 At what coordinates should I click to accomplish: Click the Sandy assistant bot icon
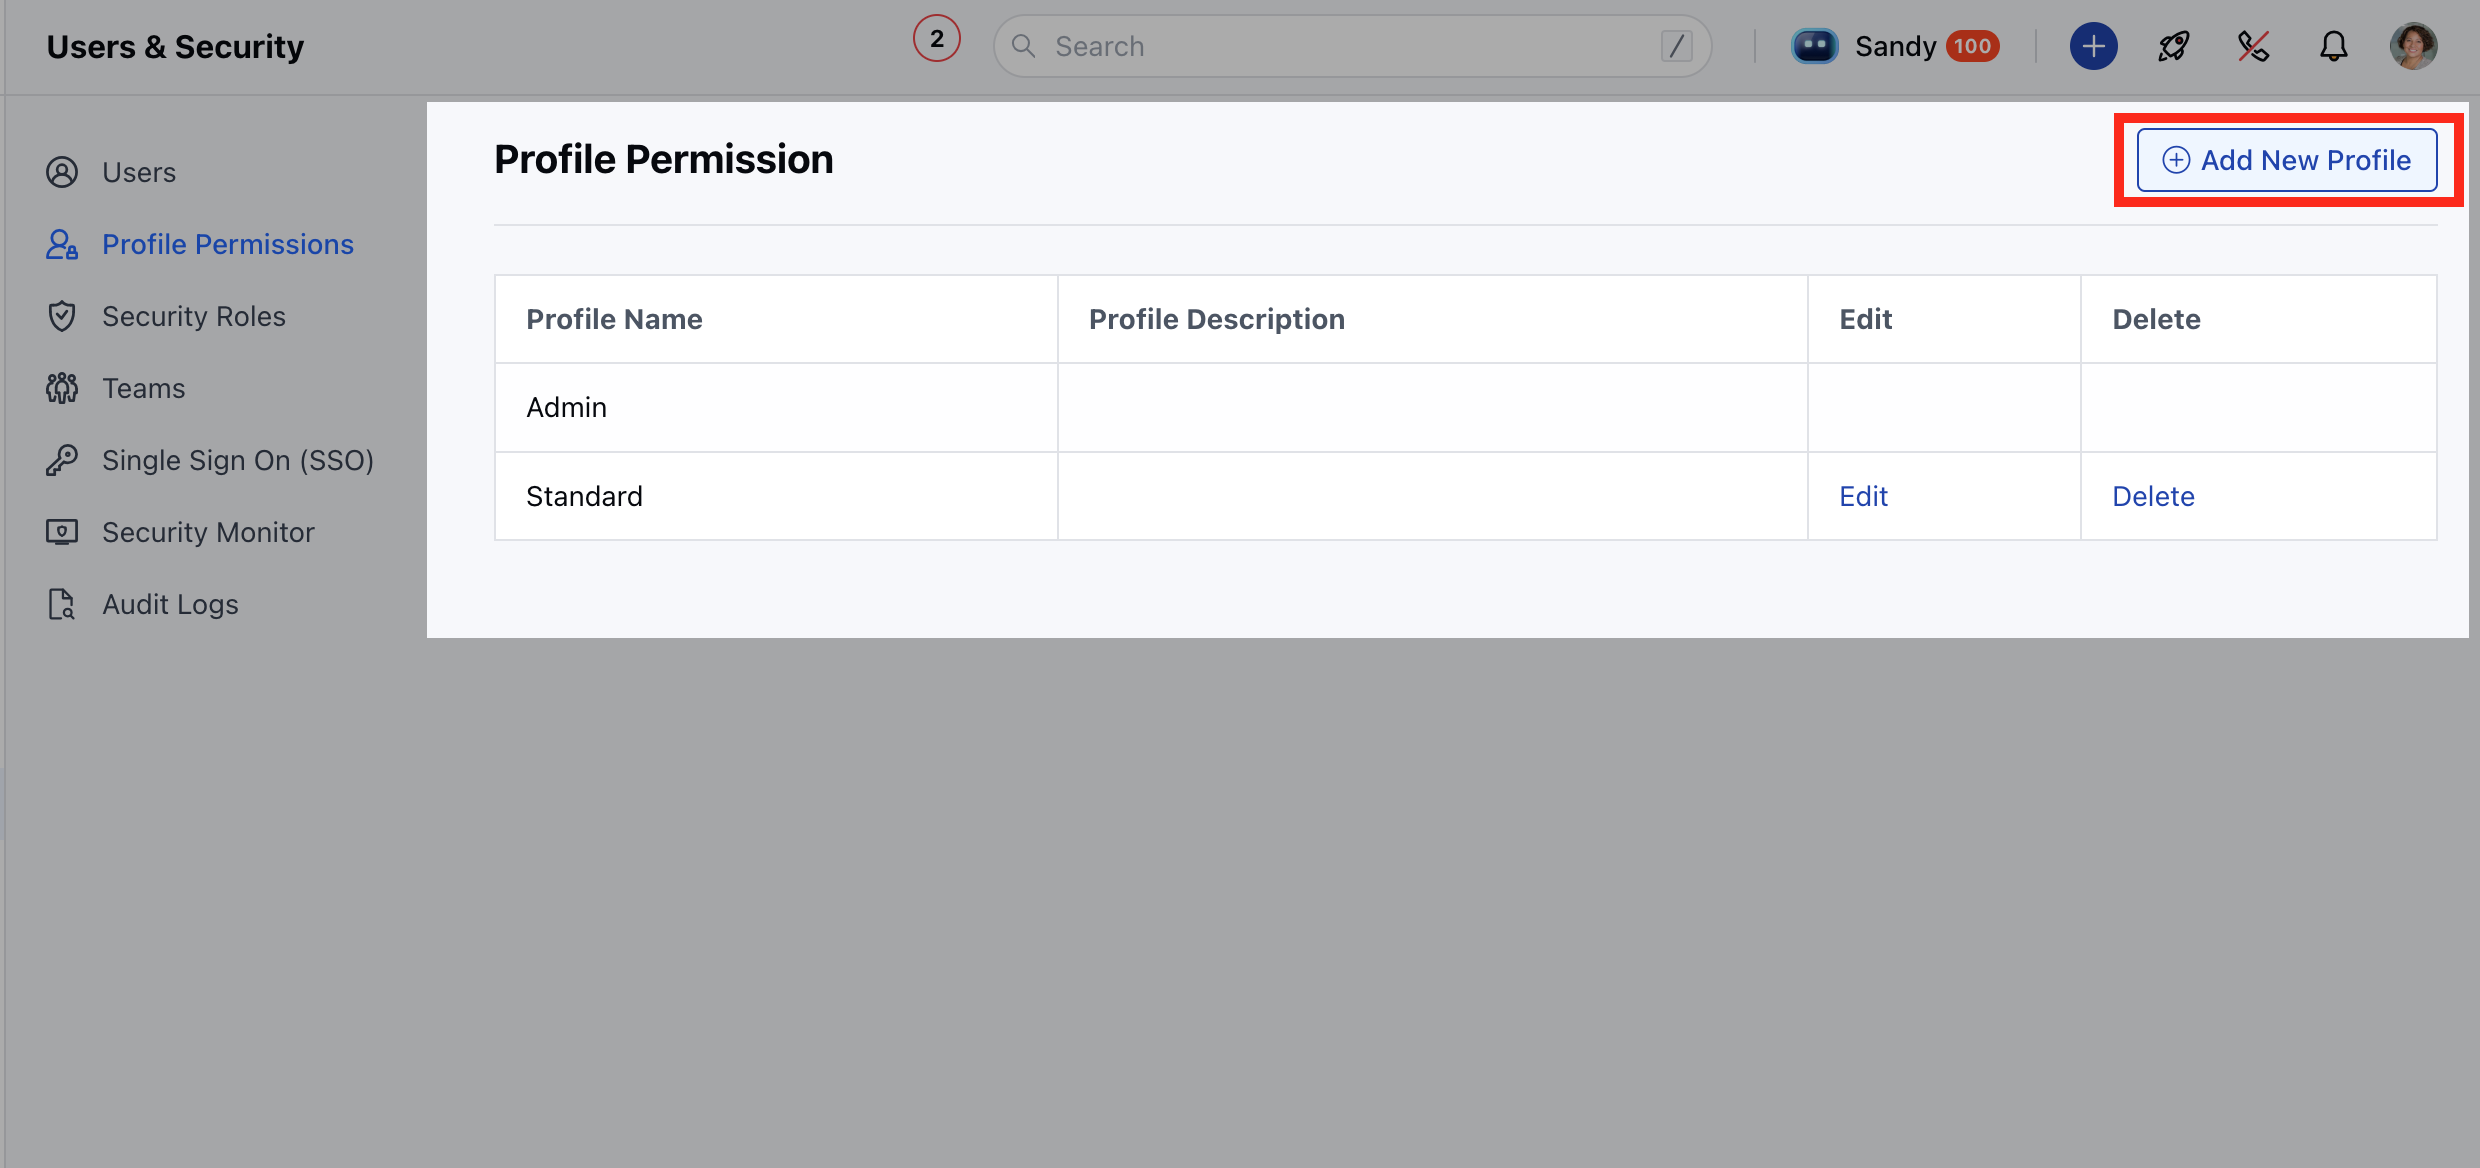click(x=1814, y=46)
